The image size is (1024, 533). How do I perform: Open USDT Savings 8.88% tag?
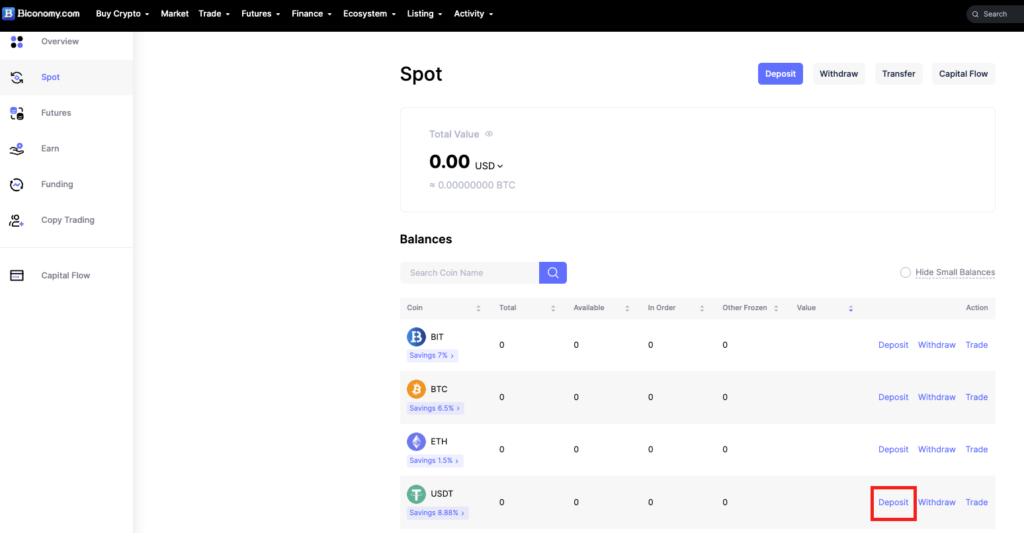point(437,513)
